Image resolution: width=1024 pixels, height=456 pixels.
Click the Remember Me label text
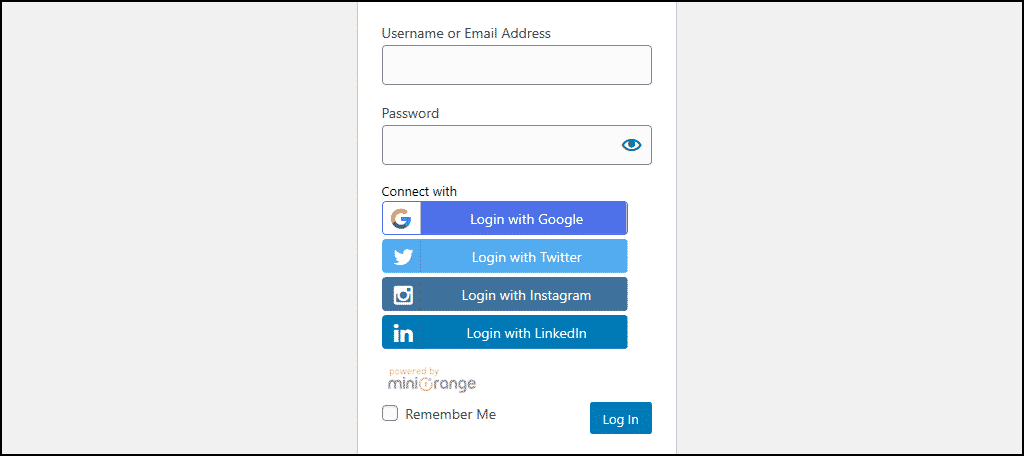[451, 414]
